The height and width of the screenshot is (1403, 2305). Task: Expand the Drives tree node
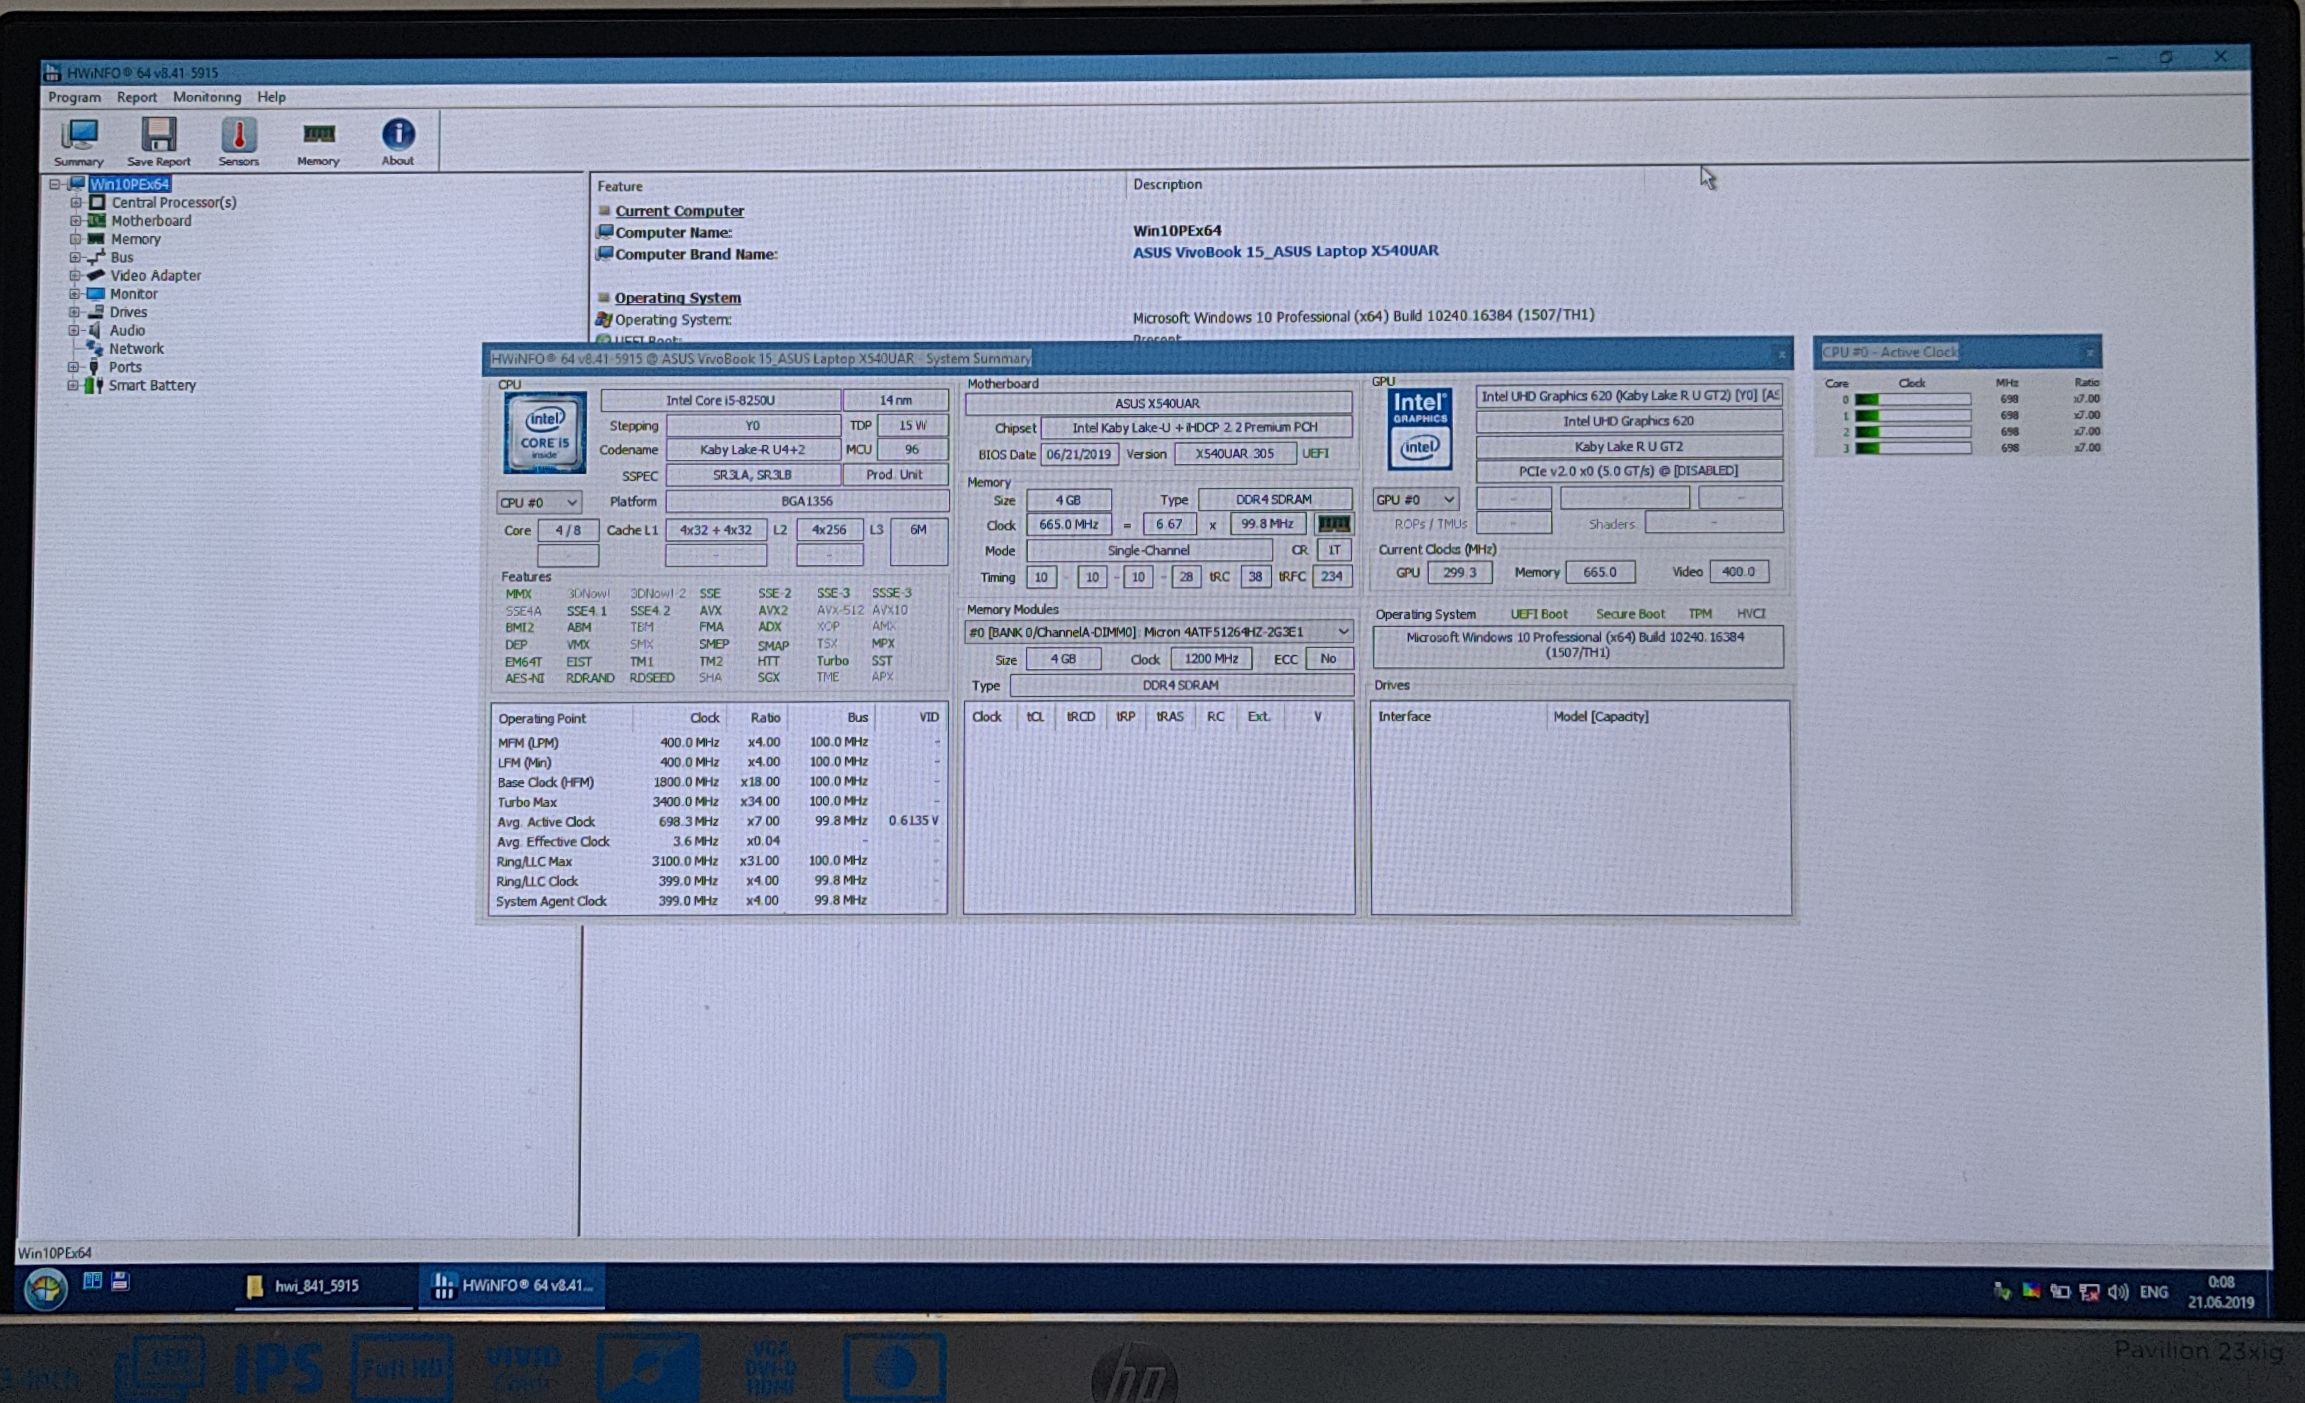74,312
